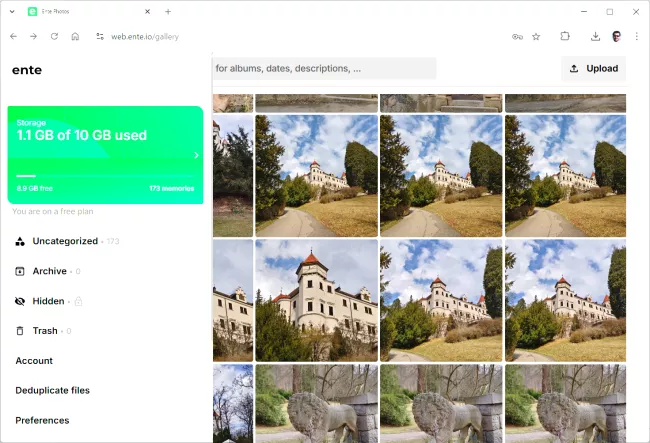Open browser downloads icon
This screenshot has height=443, width=650.
[x=595, y=36]
